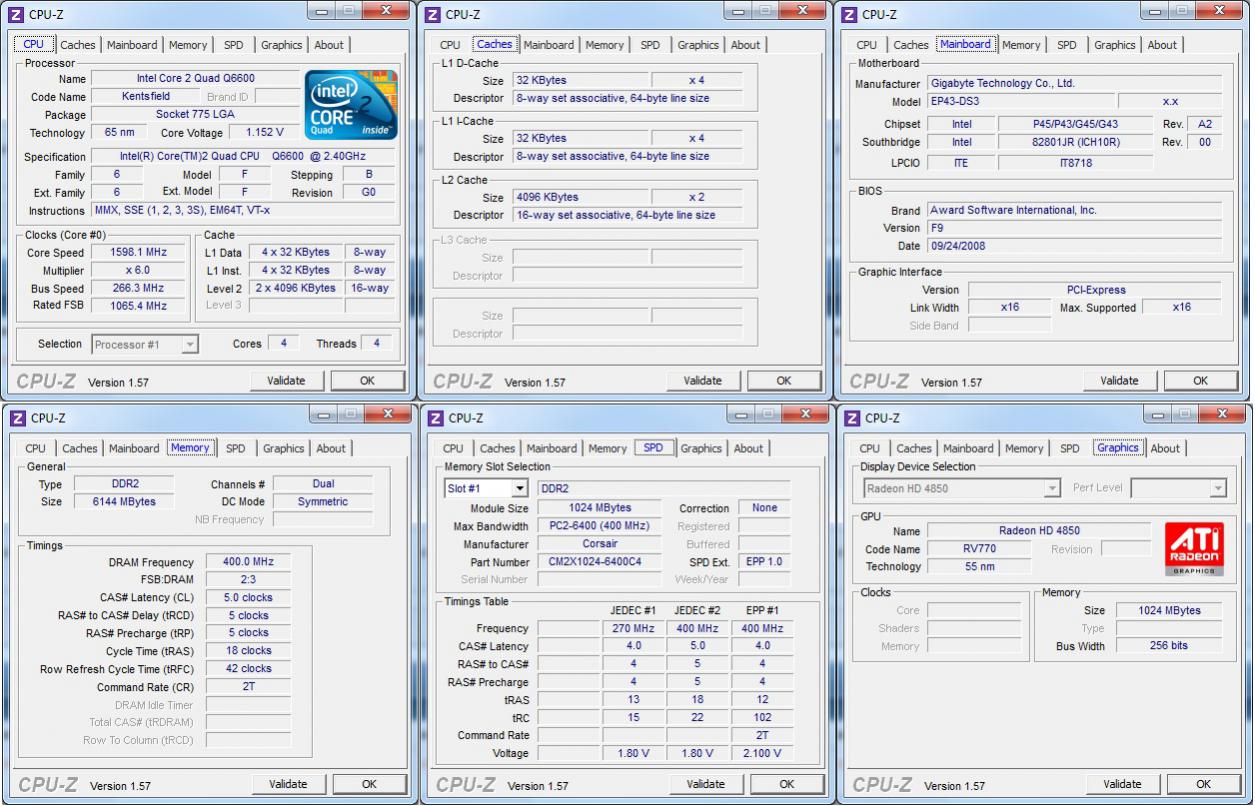Click the Threads count field showing 4

(376, 343)
